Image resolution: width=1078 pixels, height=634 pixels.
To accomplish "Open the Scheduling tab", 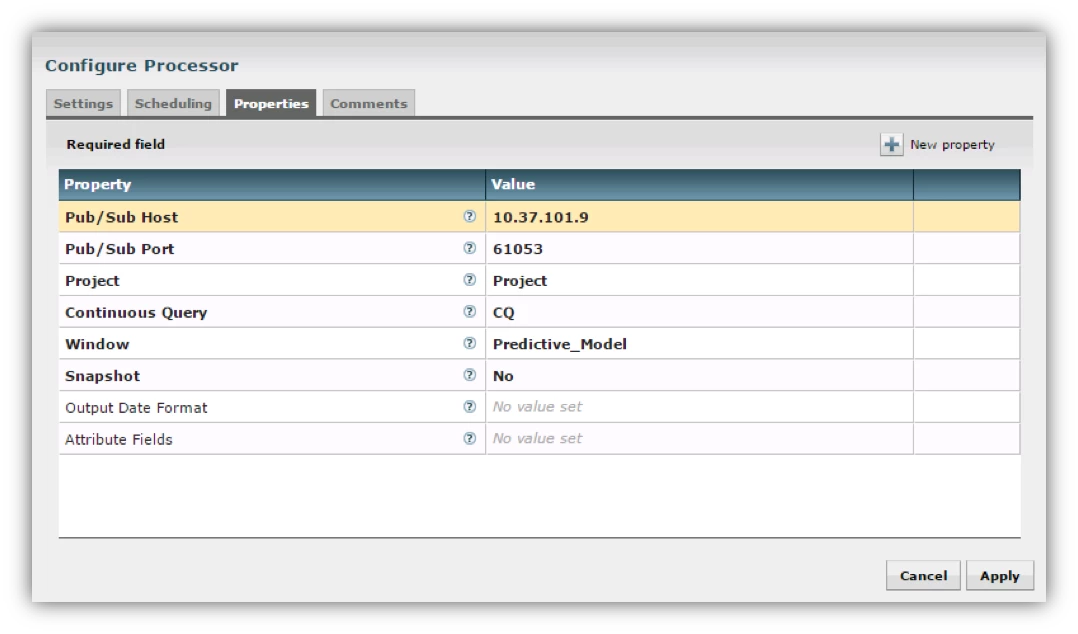I will 173,103.
